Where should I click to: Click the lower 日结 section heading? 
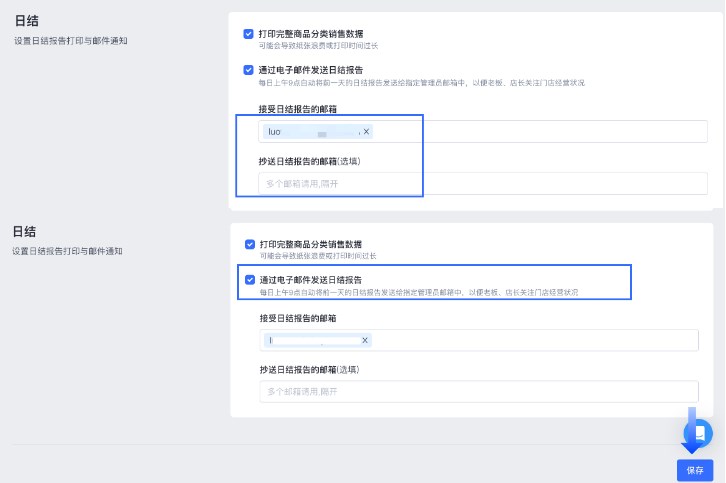25,231
